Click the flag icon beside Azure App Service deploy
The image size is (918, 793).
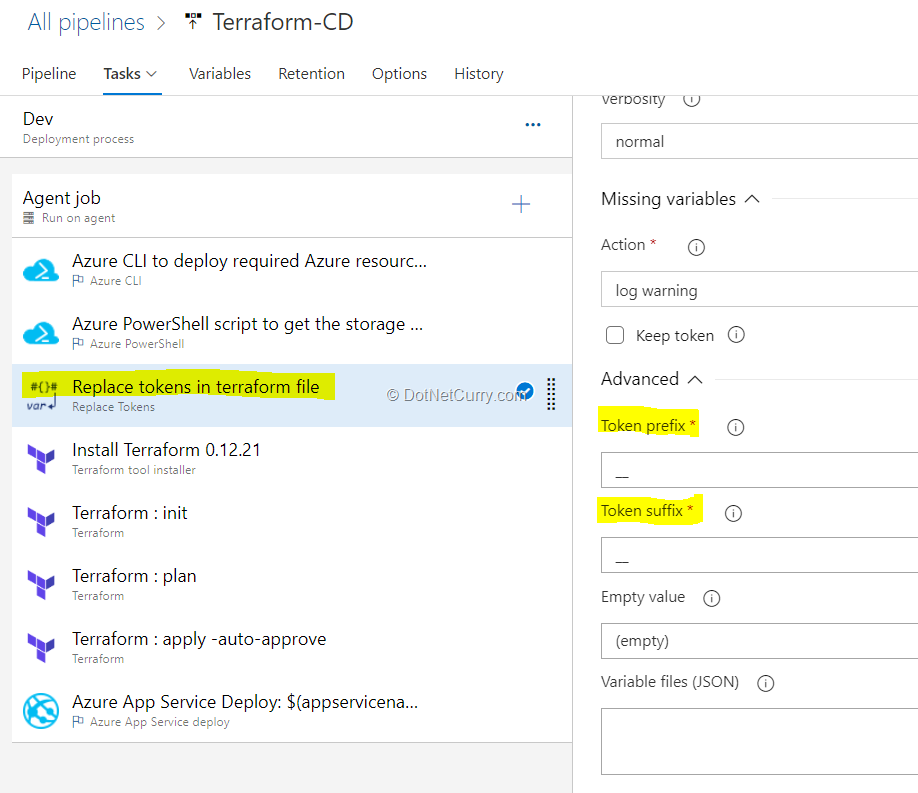(x=78, y=722)
